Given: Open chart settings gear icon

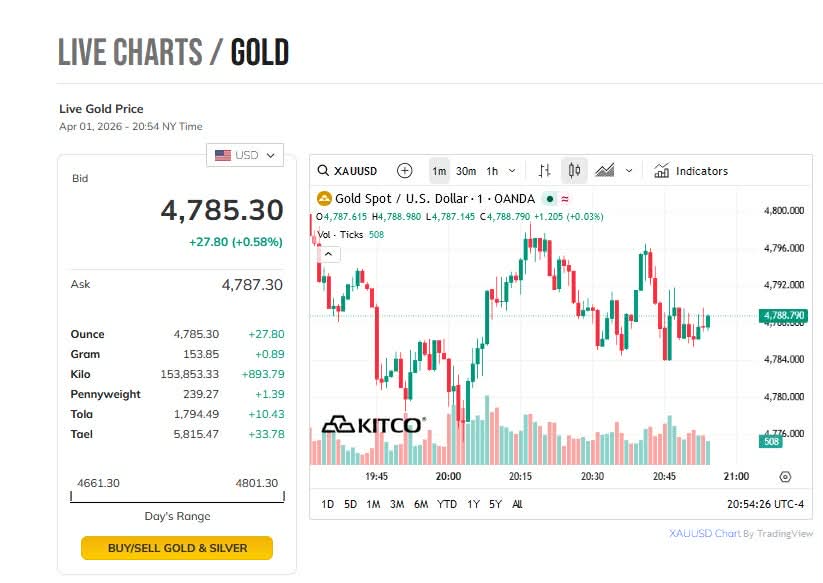Looking at the screenshot, I should pos(785,477).
